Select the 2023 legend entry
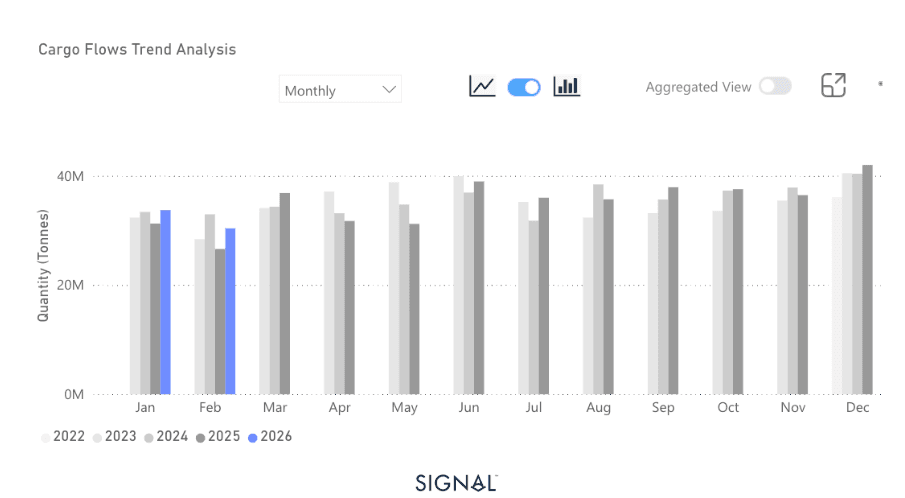Screen dimensions: 905x498 point(115,437)
